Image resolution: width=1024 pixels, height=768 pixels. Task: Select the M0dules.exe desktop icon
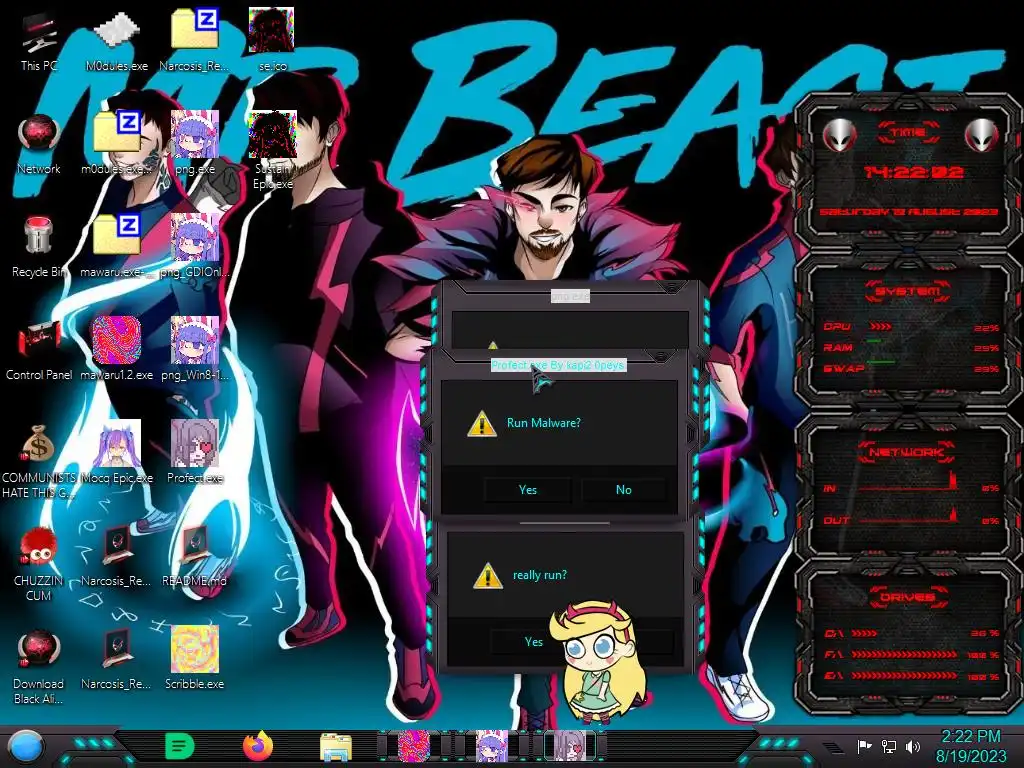coord(116,40)
